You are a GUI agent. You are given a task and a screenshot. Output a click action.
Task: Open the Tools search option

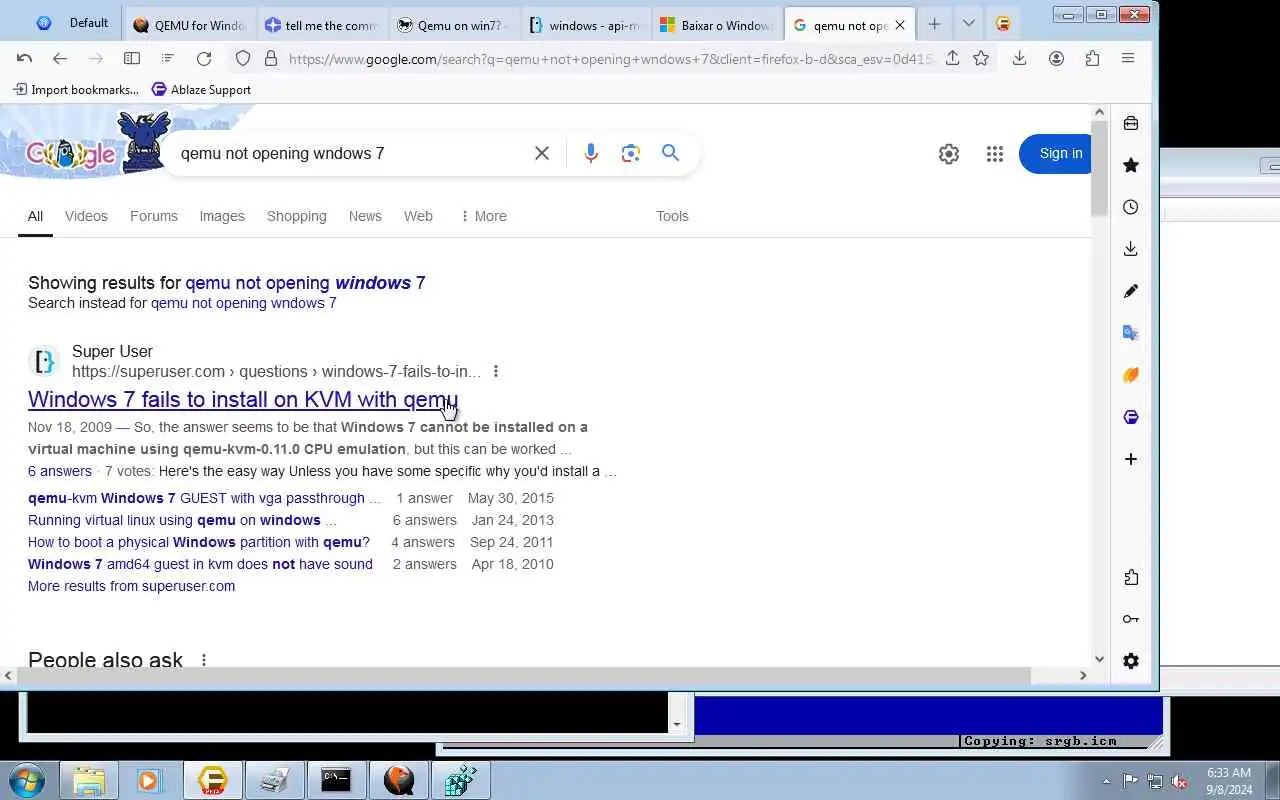pos(672,216)
